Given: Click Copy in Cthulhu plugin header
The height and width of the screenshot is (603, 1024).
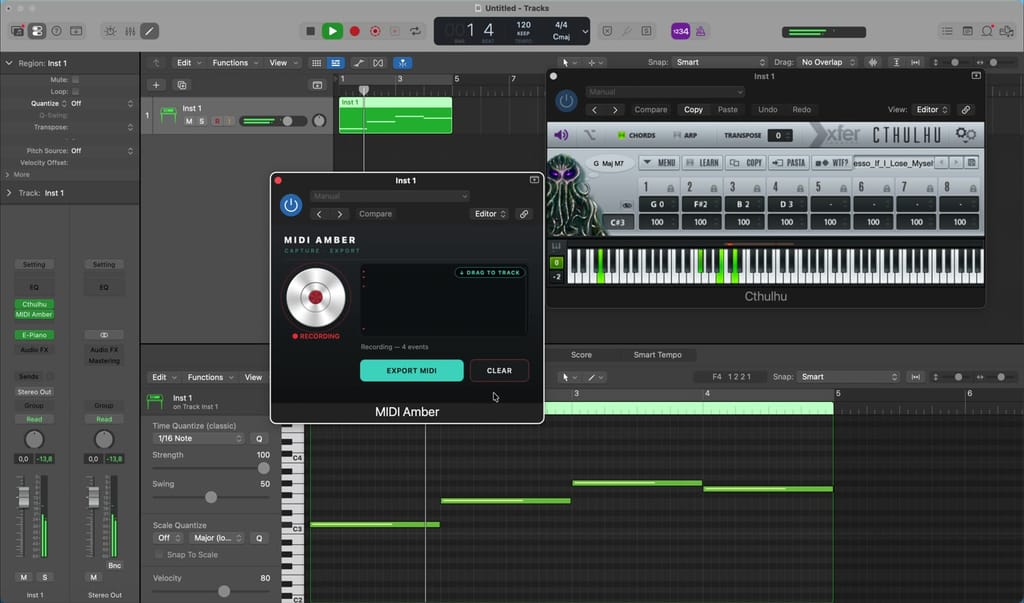Looking at the screenshot, I should (693, 110).
